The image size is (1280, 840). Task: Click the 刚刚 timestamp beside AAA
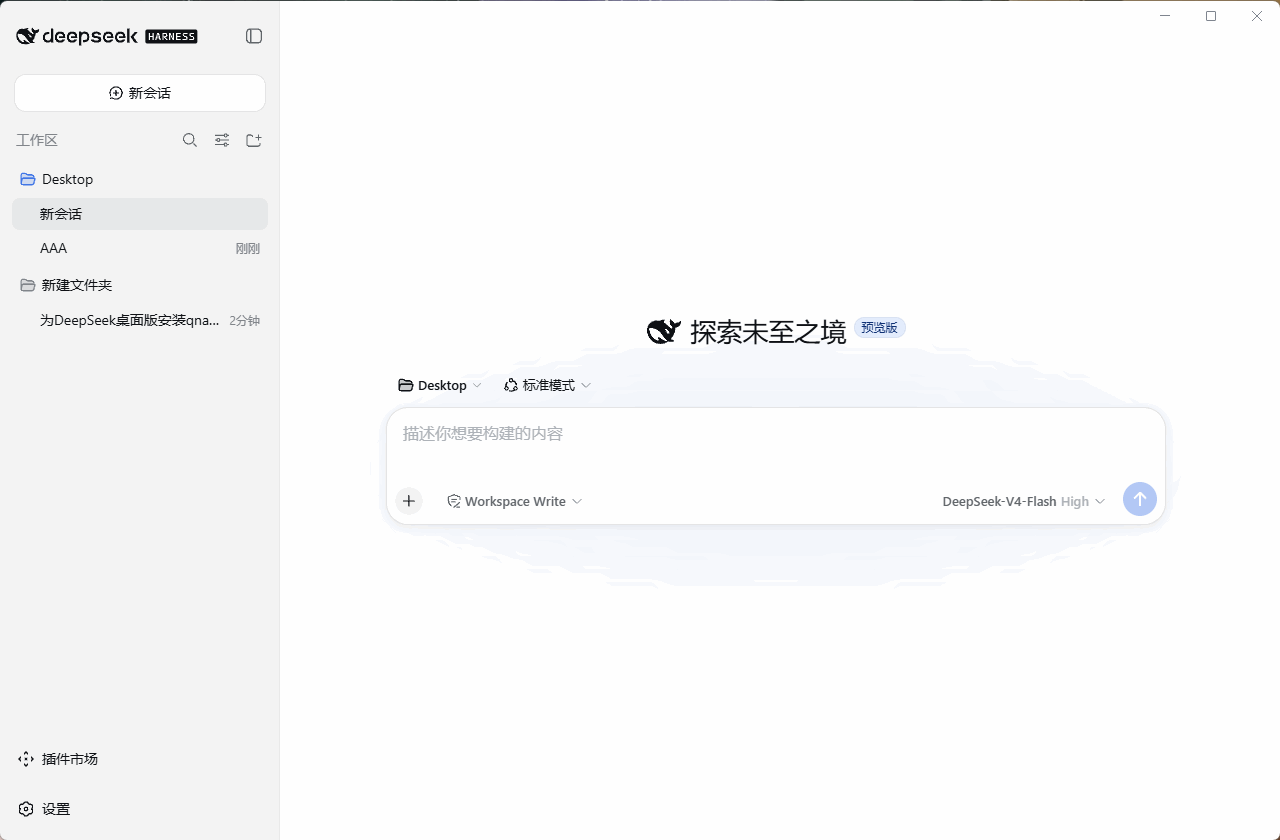tap(248, 249)
